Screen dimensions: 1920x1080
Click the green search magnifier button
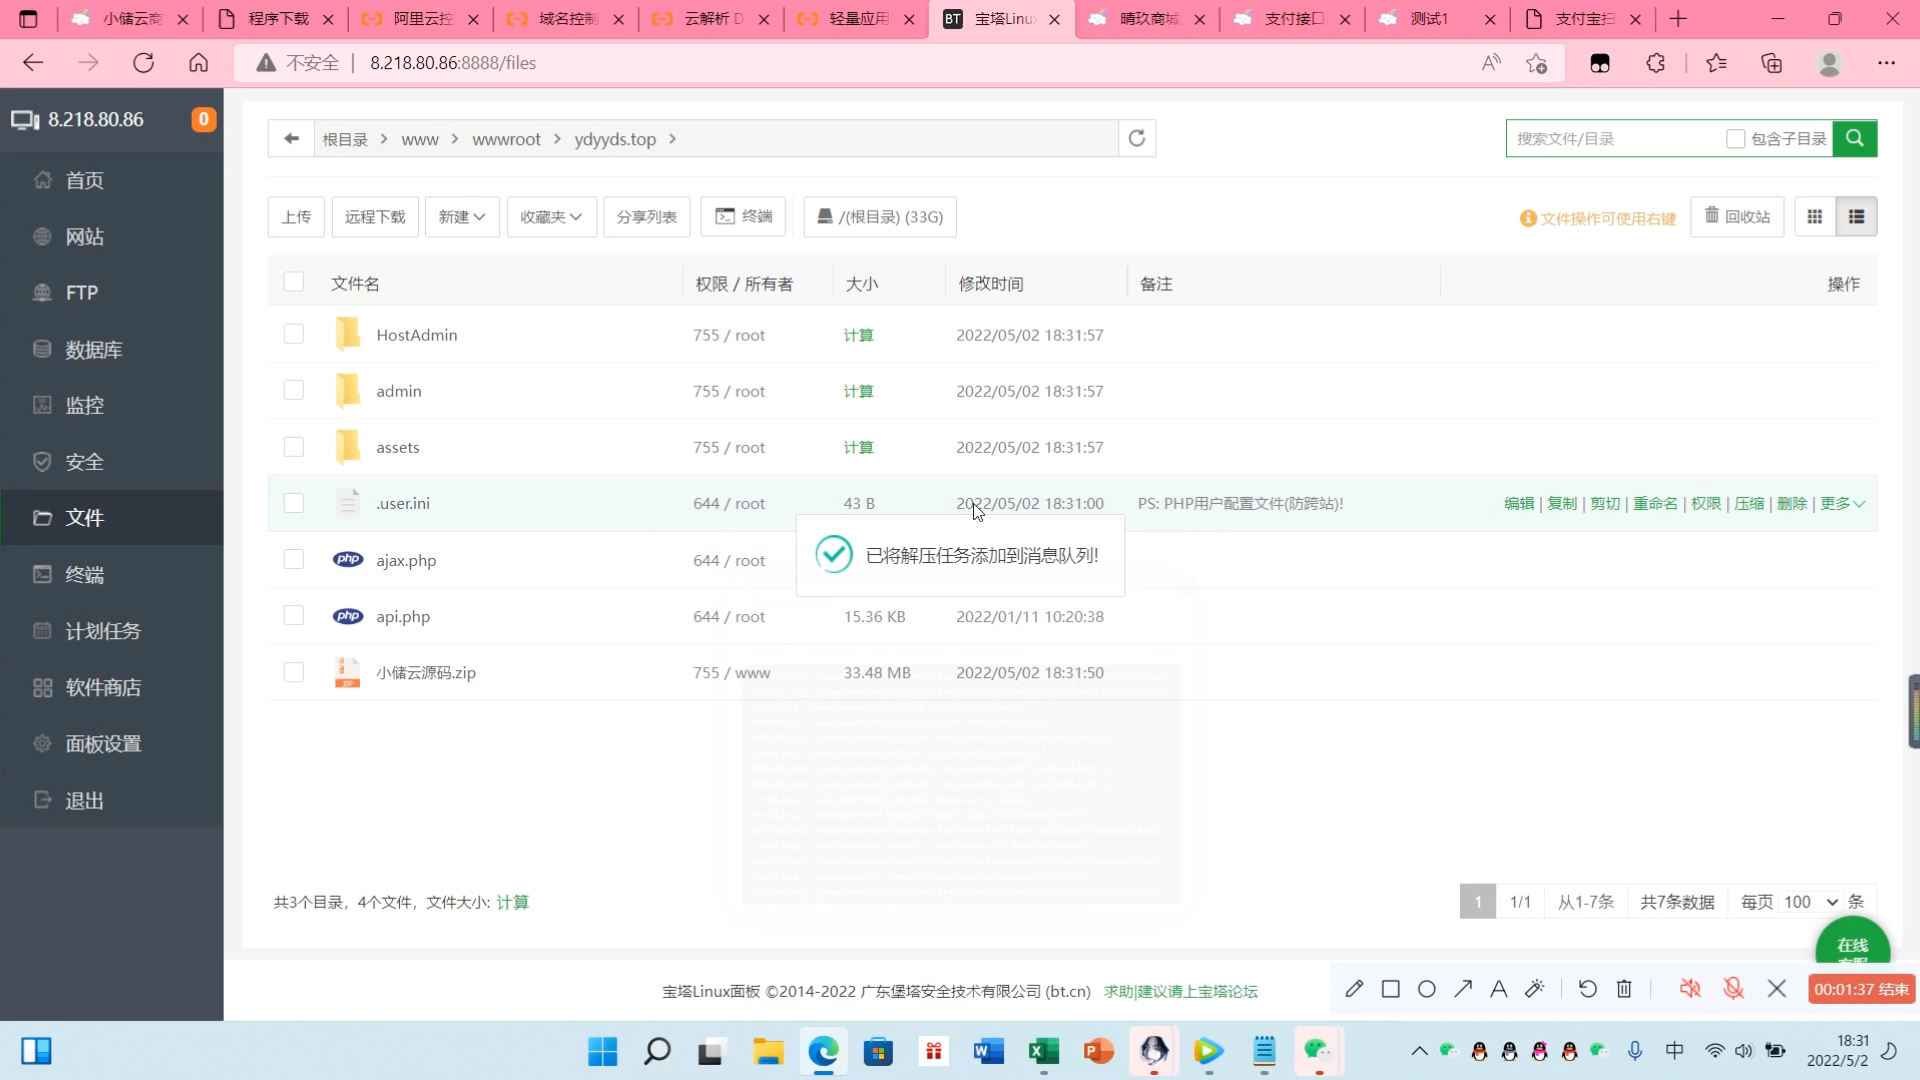pos(1855,138)
